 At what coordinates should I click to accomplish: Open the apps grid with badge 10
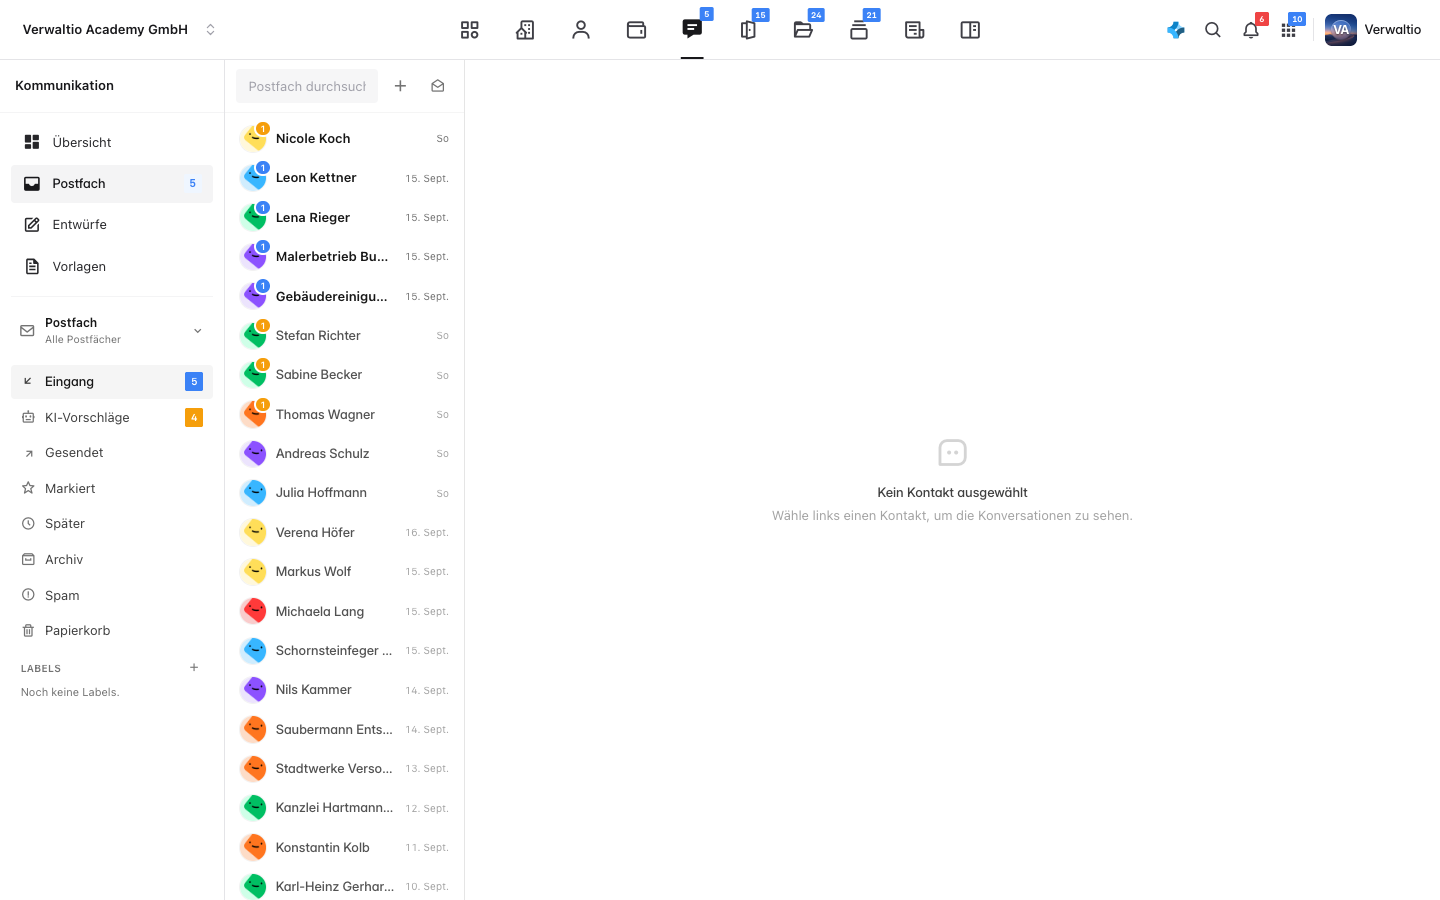[x=1289, y=30]
